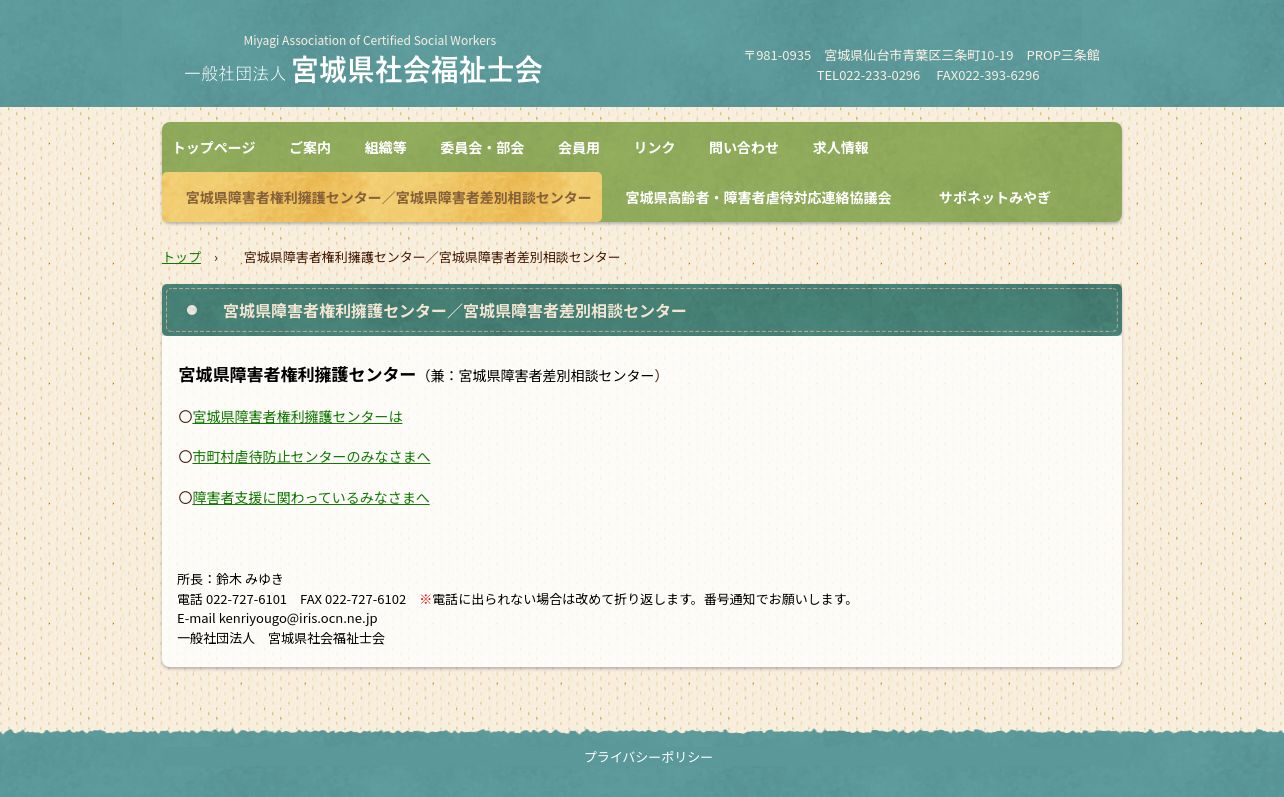Click the header TEL022-233-0296 text
Image resolution: width=1284 pixels, height=797 pixels.
pyautogui.click(x=868, y=75)
